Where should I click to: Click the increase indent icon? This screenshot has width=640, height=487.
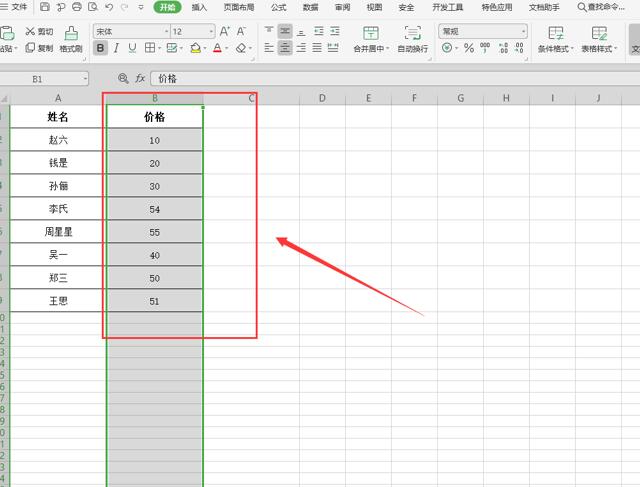coord(335,31)
